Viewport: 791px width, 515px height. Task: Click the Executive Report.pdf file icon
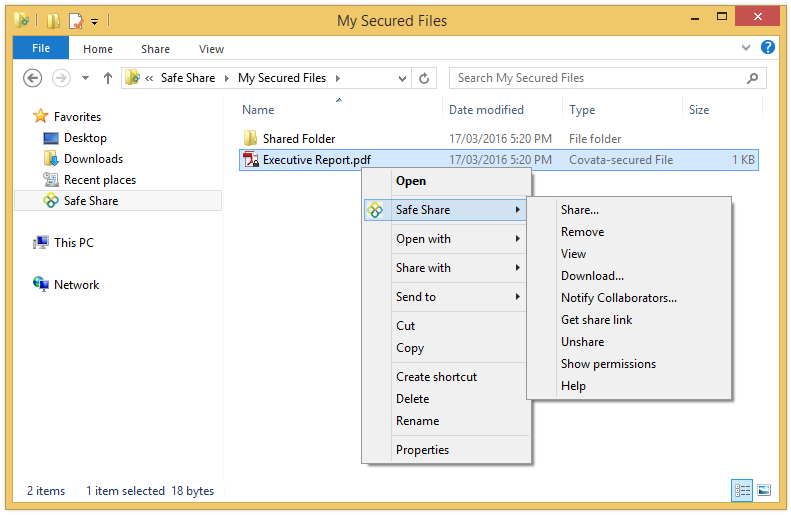pos(250,160)
